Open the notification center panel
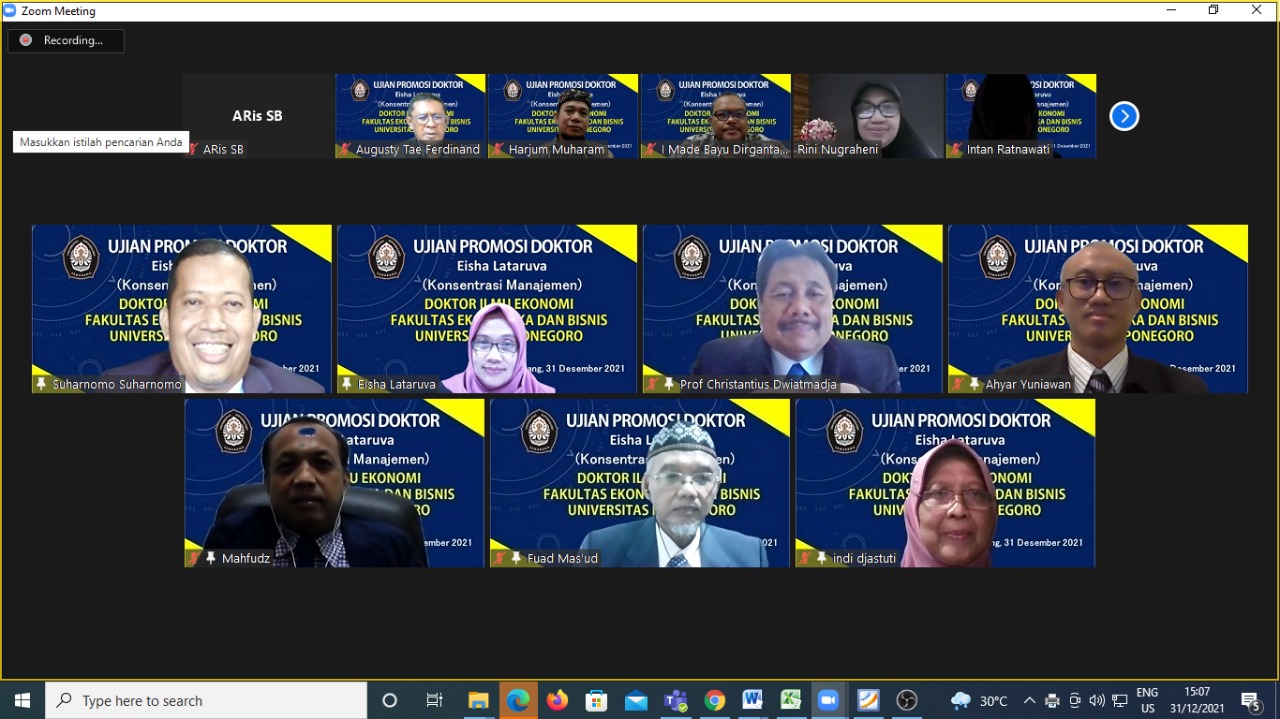 pos(1250,700)
